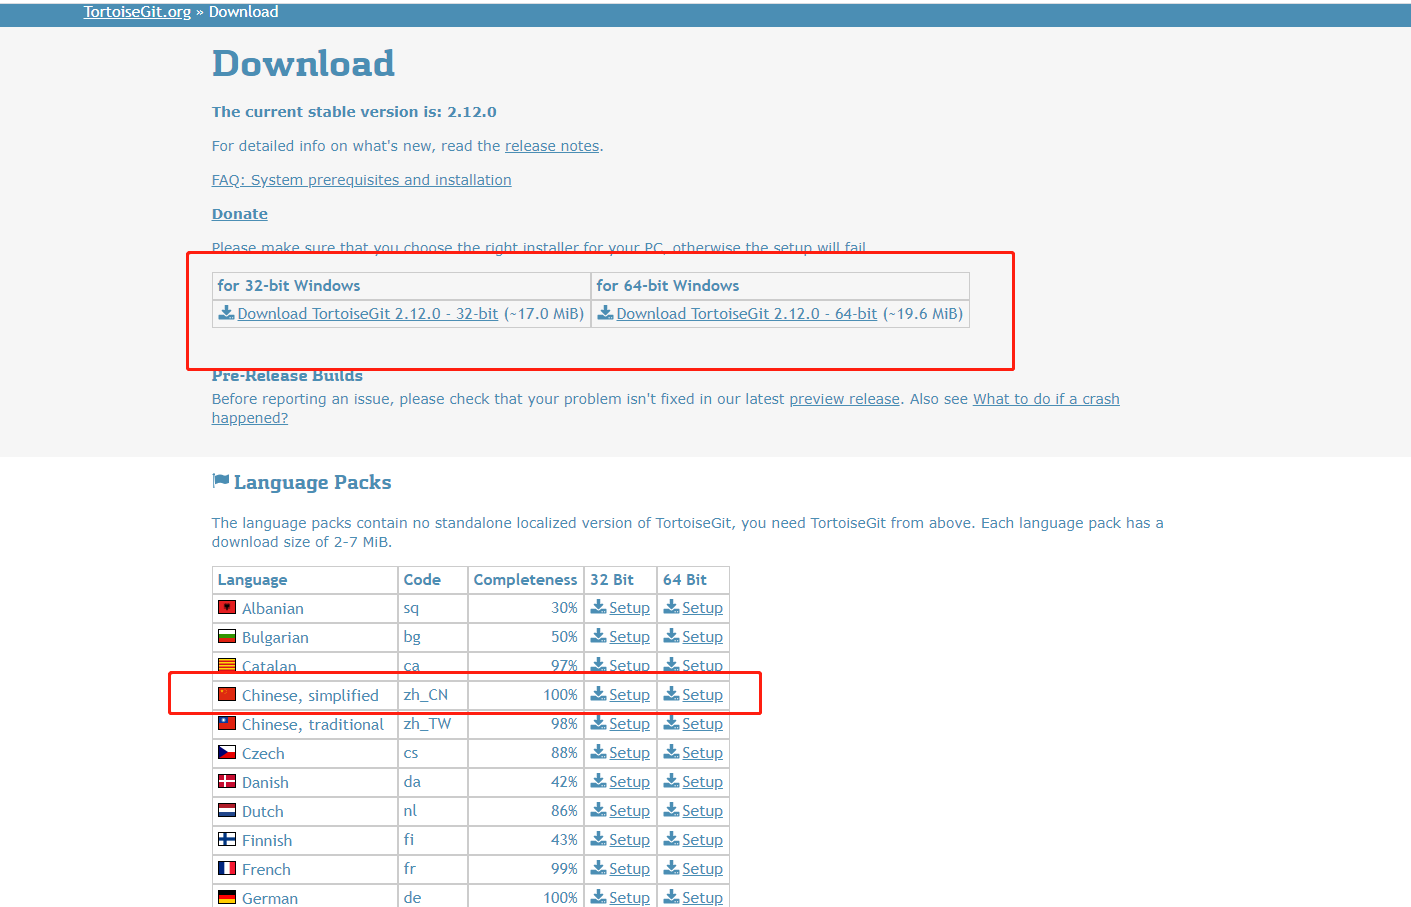The image size is (1411, 907).
Task: Download Finnish 32 Bit Setup
Action: coord(629,840)
